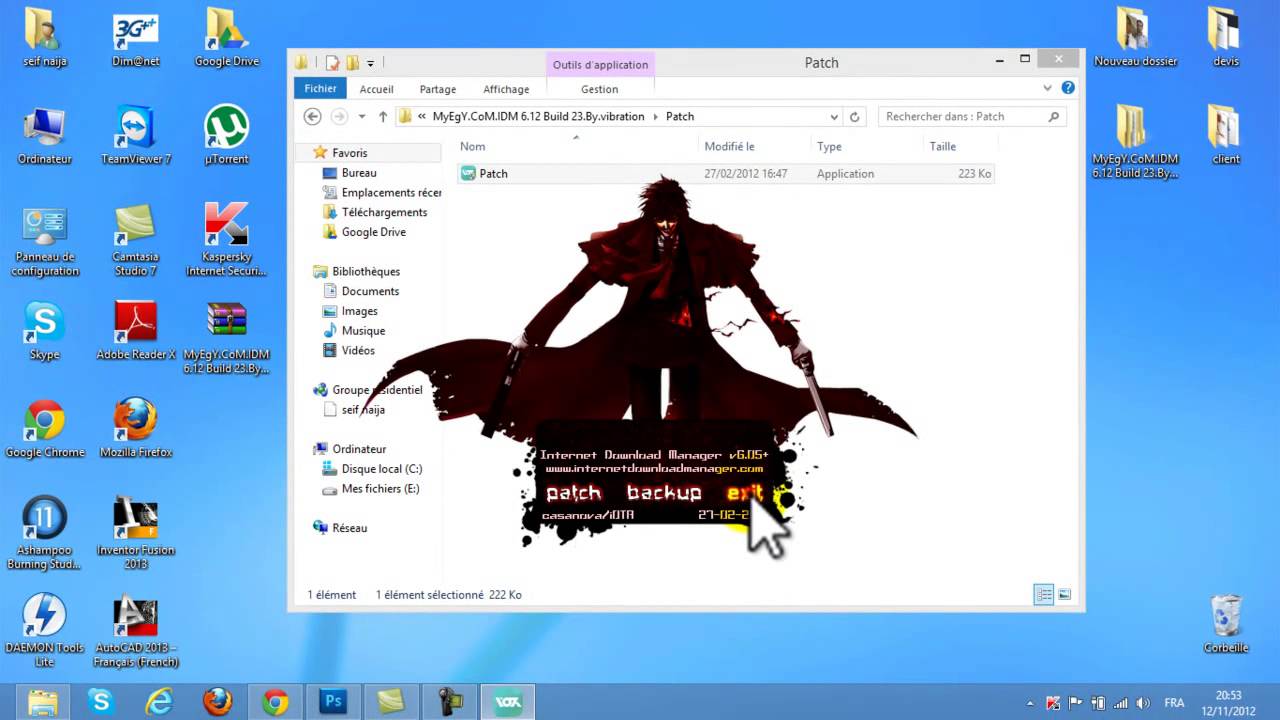Refresh the Patch folder view
The width and height of the screenshot is (1280, 720).
click(x=855, y=117)
